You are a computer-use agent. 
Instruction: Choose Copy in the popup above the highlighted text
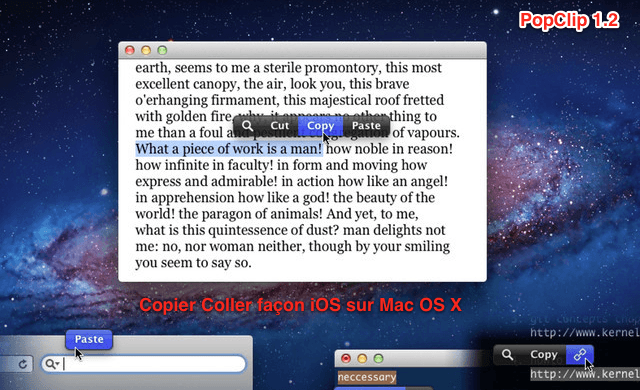pos(320,126)
